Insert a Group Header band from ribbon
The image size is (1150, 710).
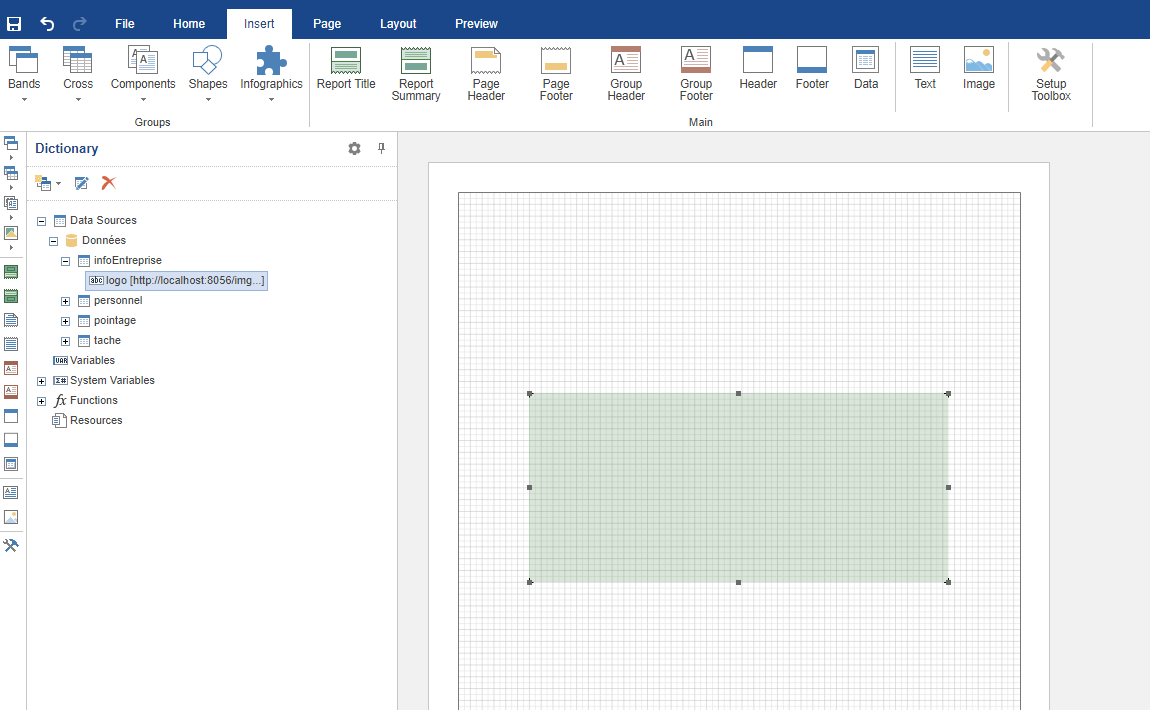click(x=626, y=73)
